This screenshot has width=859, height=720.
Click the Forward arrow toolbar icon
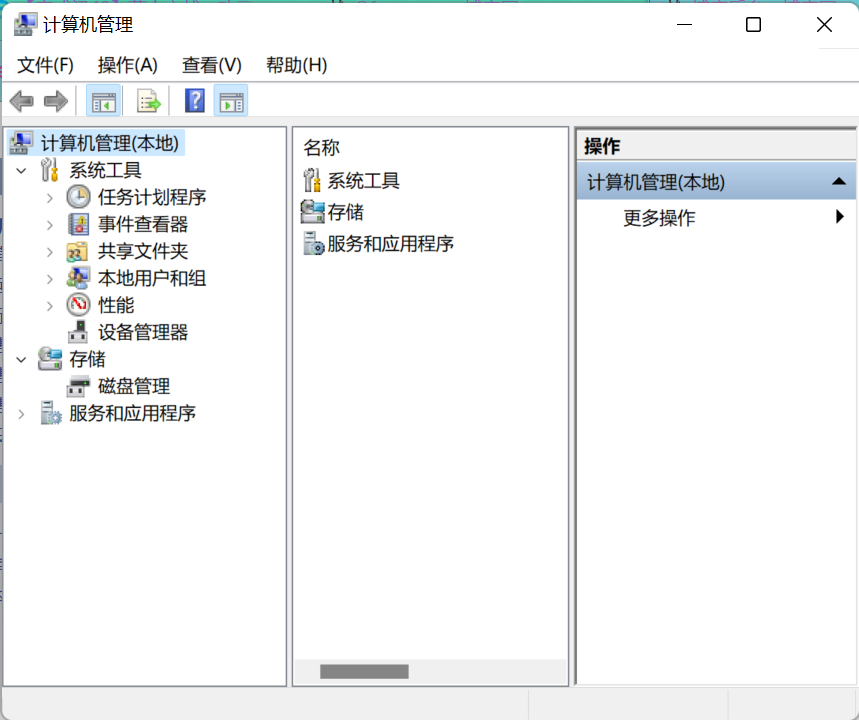[55, 101]
